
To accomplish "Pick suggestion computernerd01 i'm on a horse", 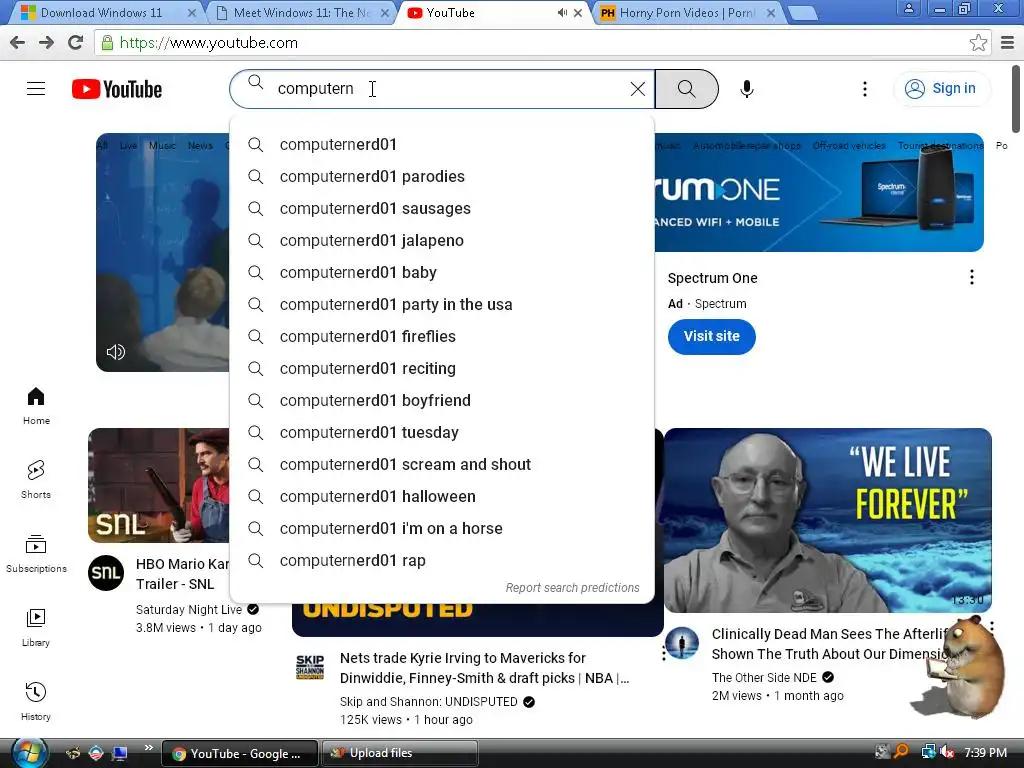I will pyautogui.click(x=442, y=528).
